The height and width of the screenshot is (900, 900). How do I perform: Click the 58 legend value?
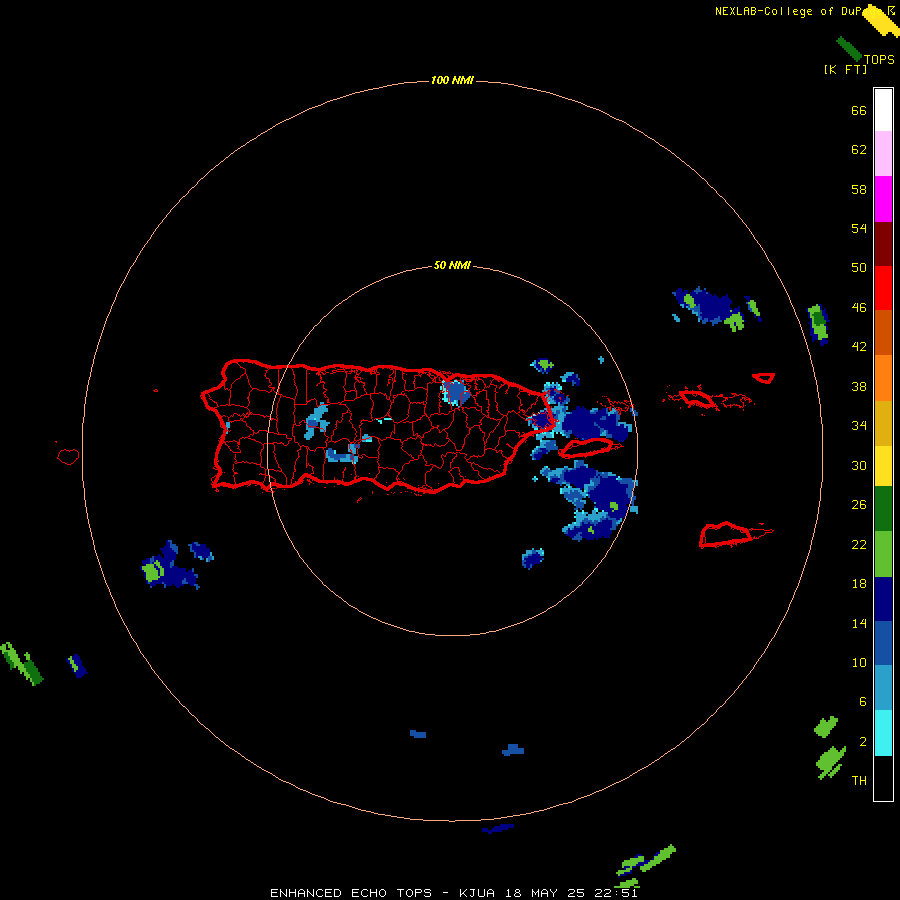click(x=859, y=189)
